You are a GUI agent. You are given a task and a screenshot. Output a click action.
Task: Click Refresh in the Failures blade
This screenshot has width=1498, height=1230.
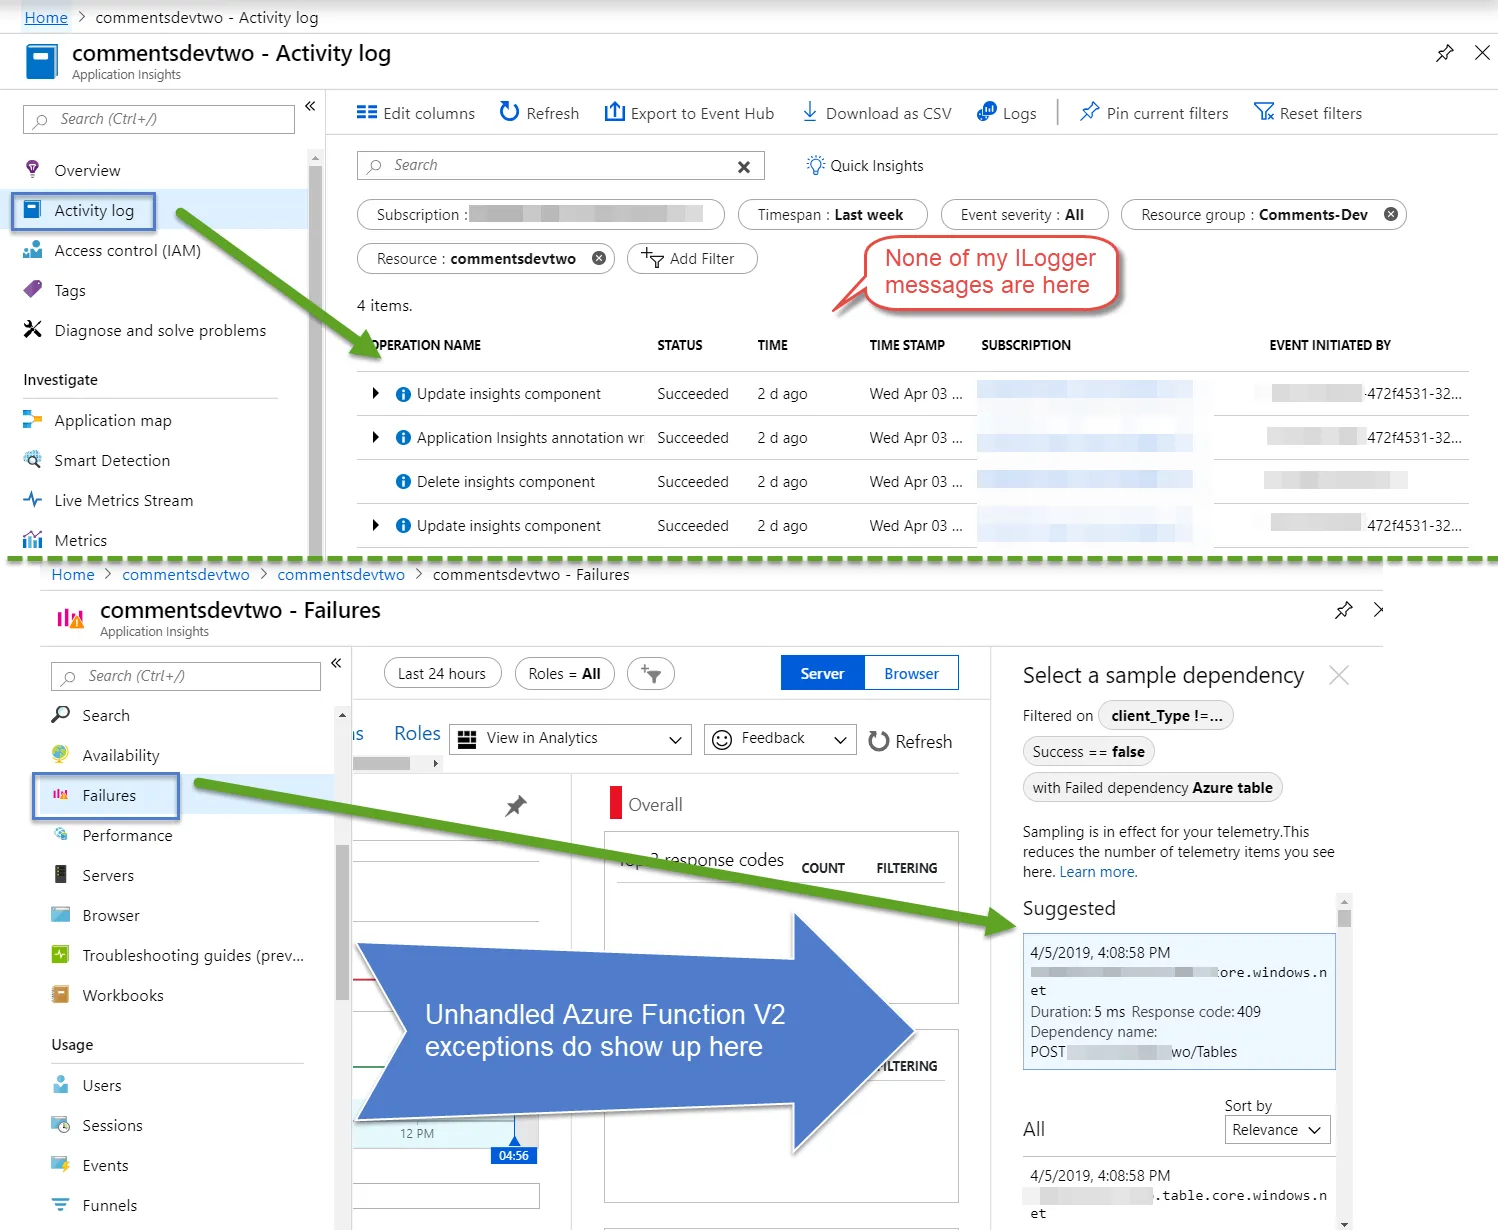tap(910, 741)
